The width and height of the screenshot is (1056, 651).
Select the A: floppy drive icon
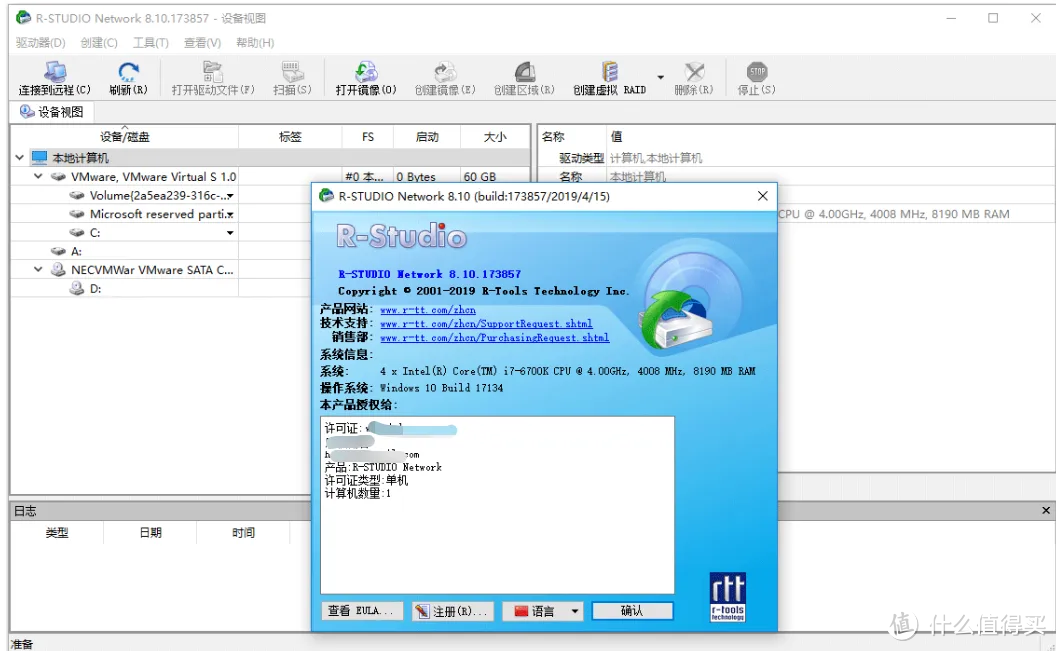58,251
